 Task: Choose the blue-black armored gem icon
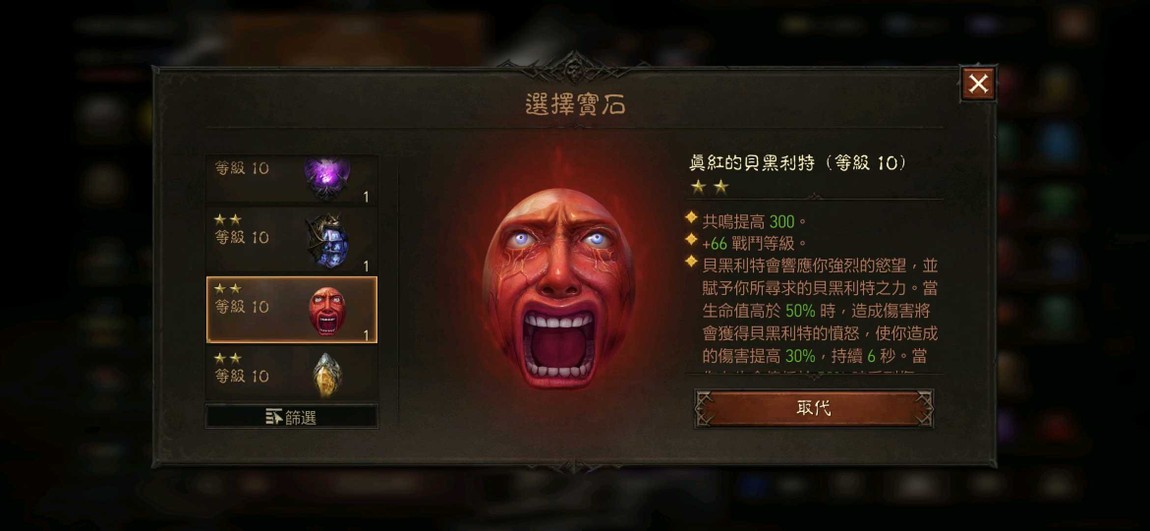coord(327,241)
